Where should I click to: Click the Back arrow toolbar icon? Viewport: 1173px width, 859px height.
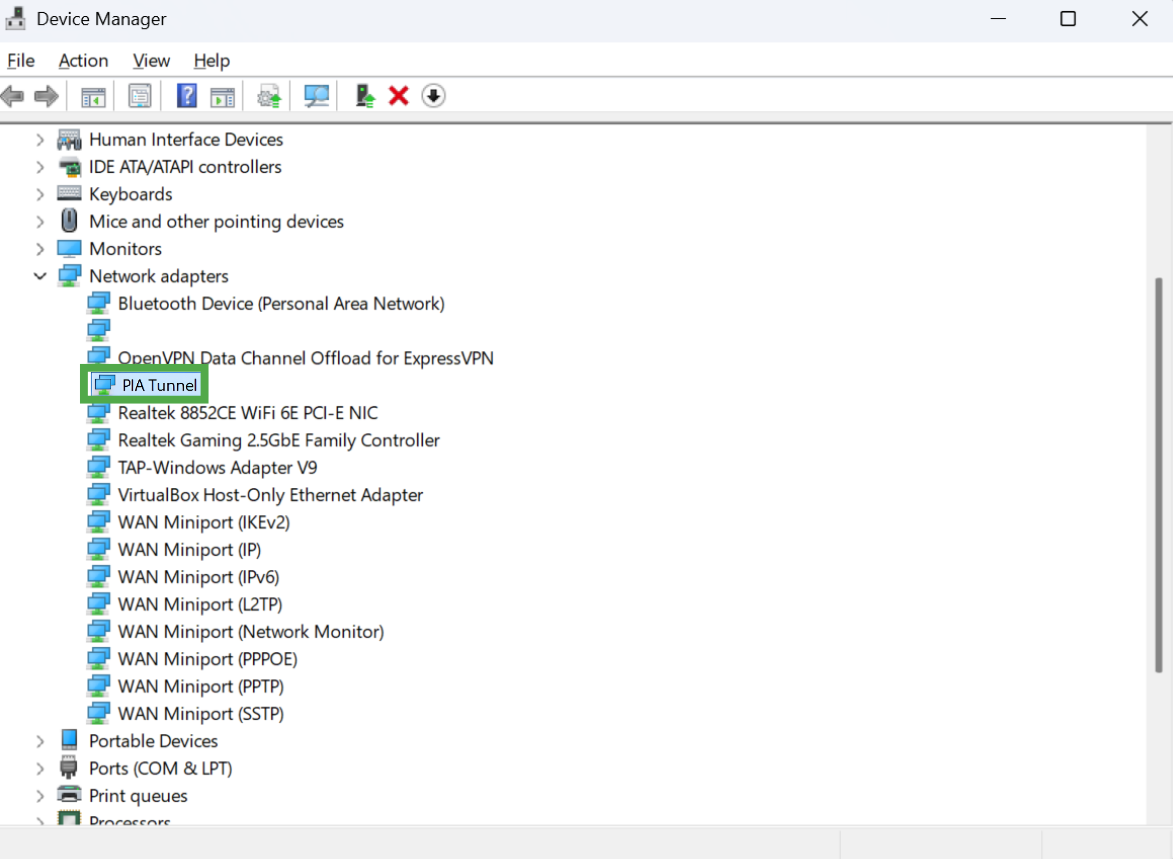pyautogui.click(x=13, y=96)
